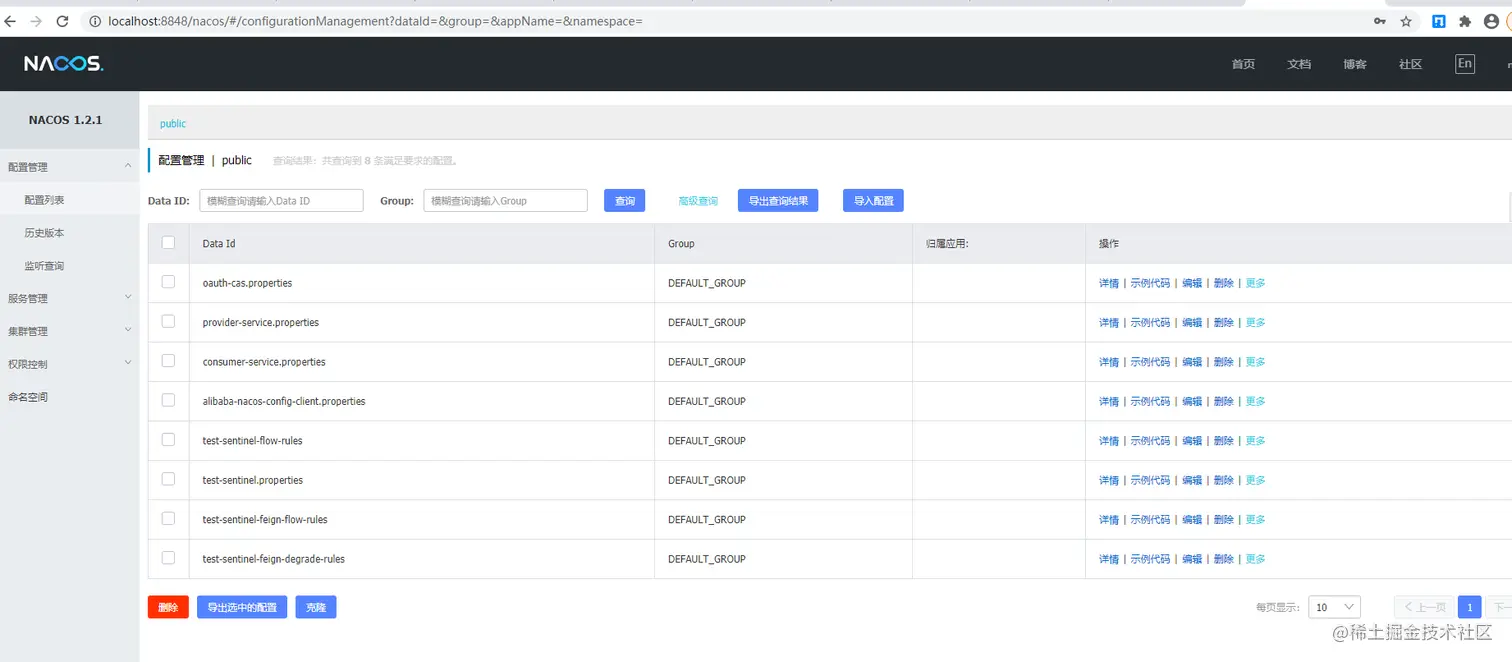Viewport: 1512px width, 662px height.
Task: Click the Data Id column header
Action: (219, 243)
